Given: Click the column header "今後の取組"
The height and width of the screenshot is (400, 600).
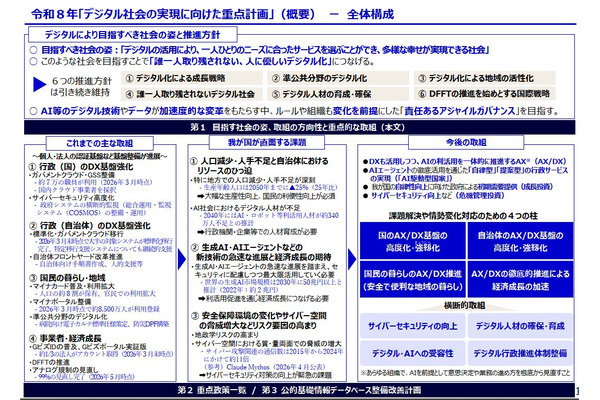Looking at the screenshot, I should tap(466, 142).
